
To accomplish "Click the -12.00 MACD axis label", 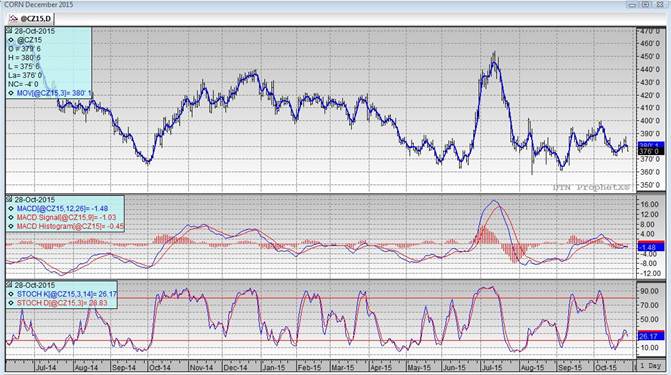I will tap(650, 273).
